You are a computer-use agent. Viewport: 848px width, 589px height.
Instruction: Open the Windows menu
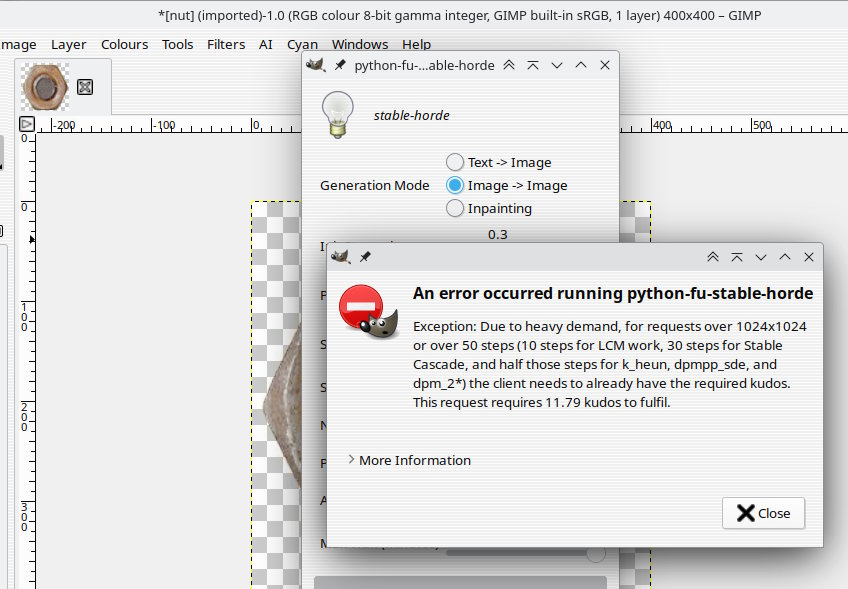(x=360, y=44)
